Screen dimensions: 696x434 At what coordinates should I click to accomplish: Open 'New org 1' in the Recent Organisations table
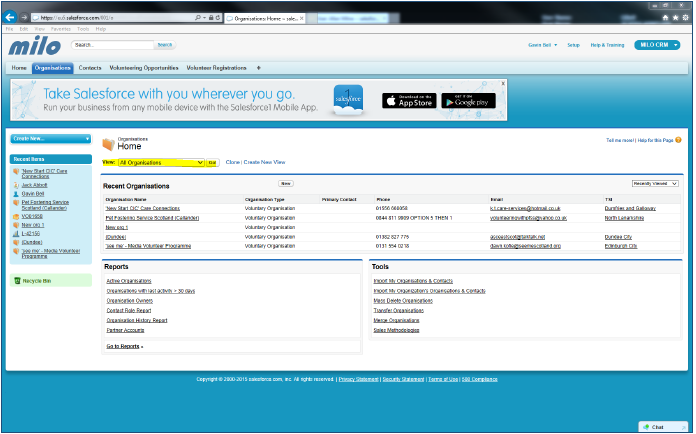click(117, 227)
